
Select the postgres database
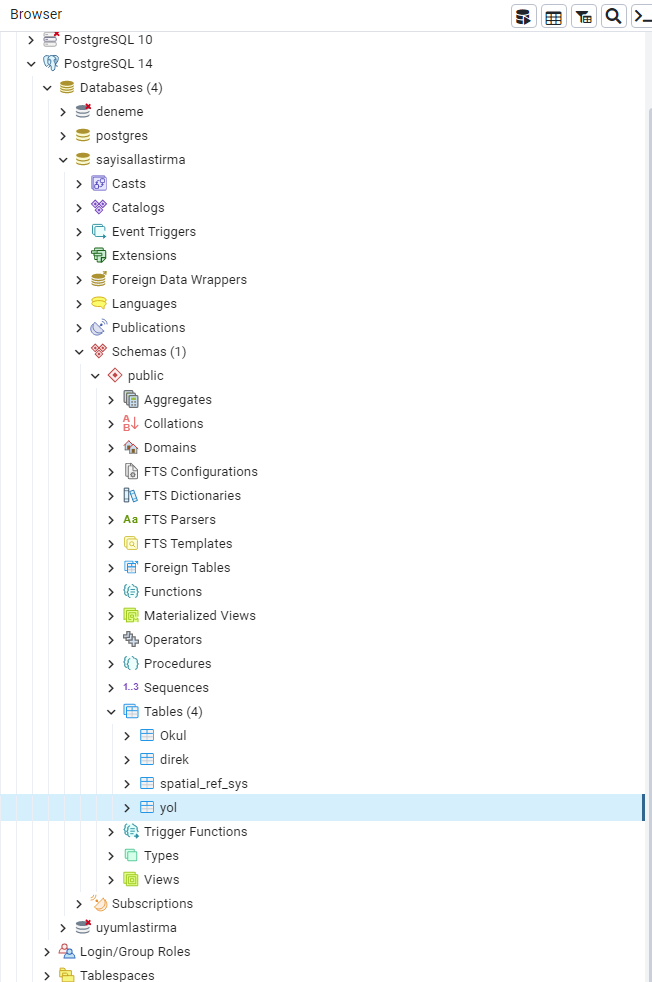(x=122, y=136)
